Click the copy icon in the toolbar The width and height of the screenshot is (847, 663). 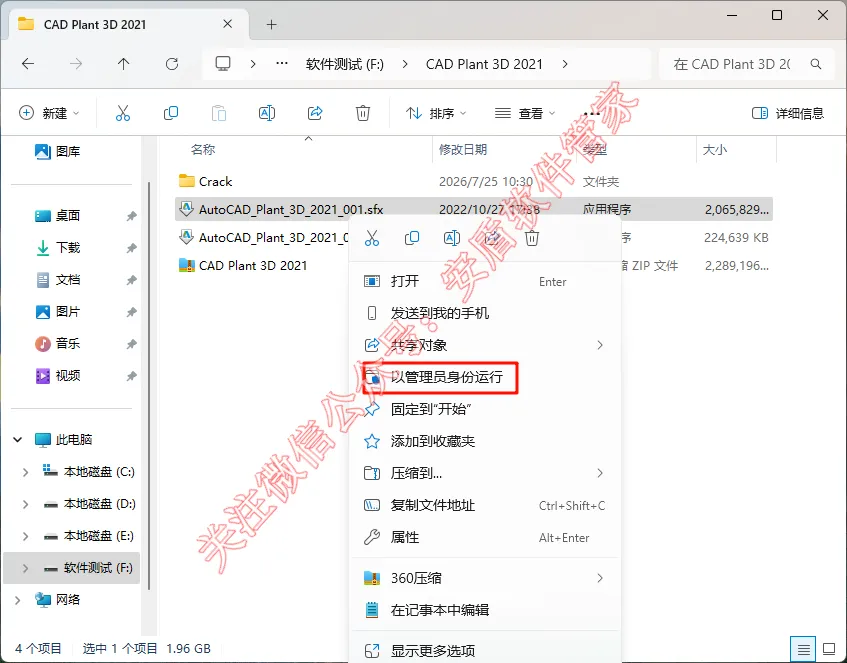[171, 113]
